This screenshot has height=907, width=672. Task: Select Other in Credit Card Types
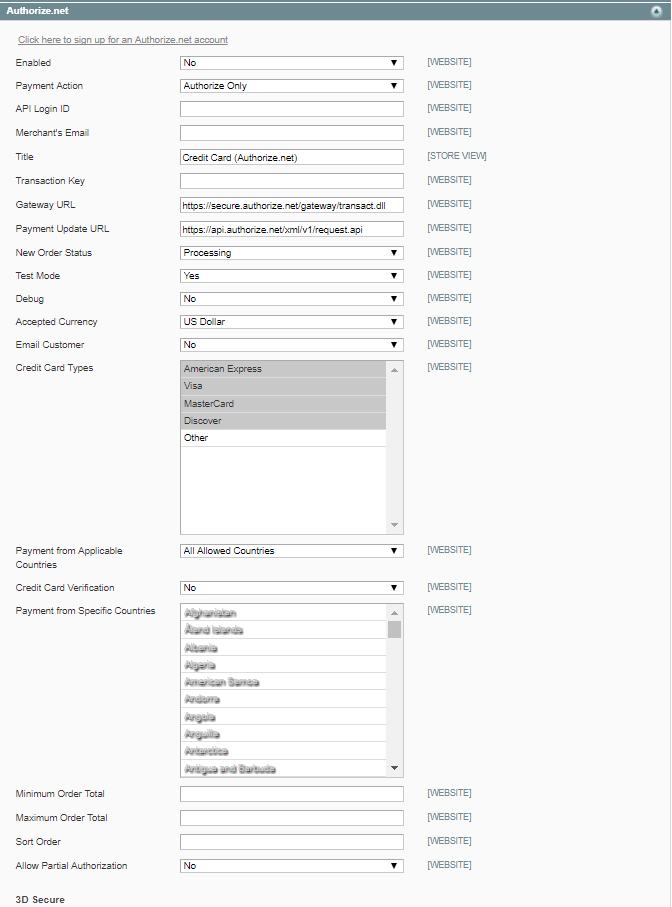click(x=283, y=438)
